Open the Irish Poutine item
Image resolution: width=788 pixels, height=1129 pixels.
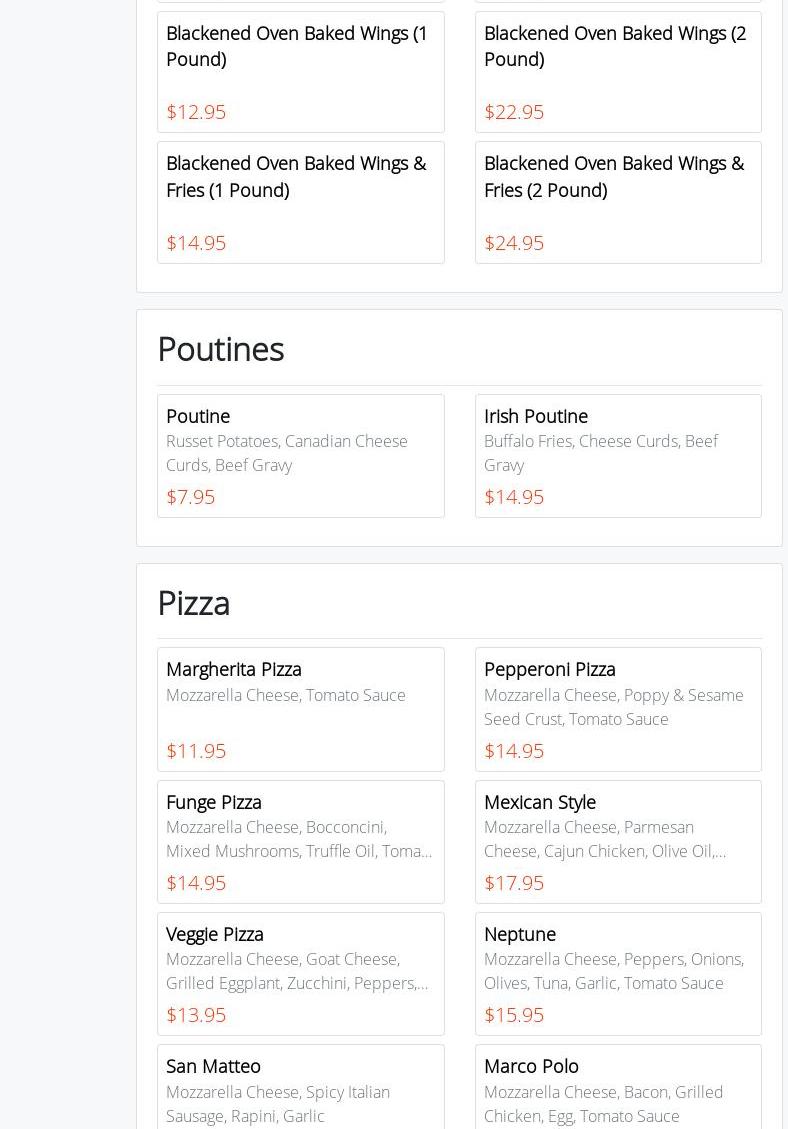point(618,455)
